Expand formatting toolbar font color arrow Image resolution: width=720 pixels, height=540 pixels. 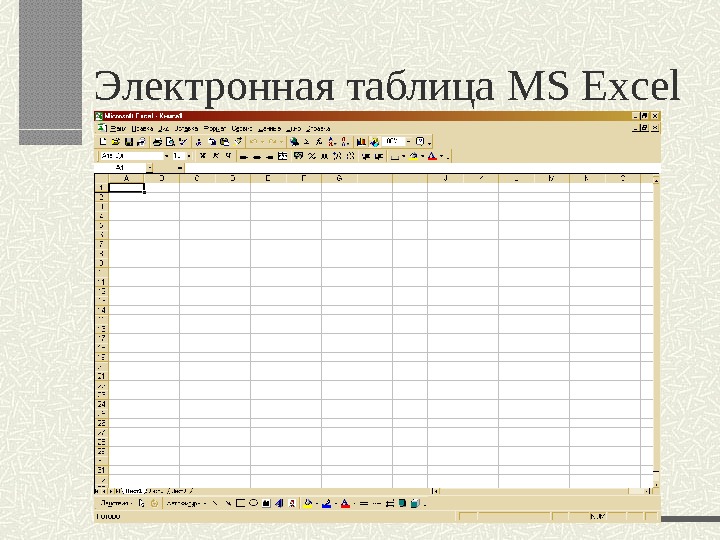pyautogui.click(x=442, y=157)
